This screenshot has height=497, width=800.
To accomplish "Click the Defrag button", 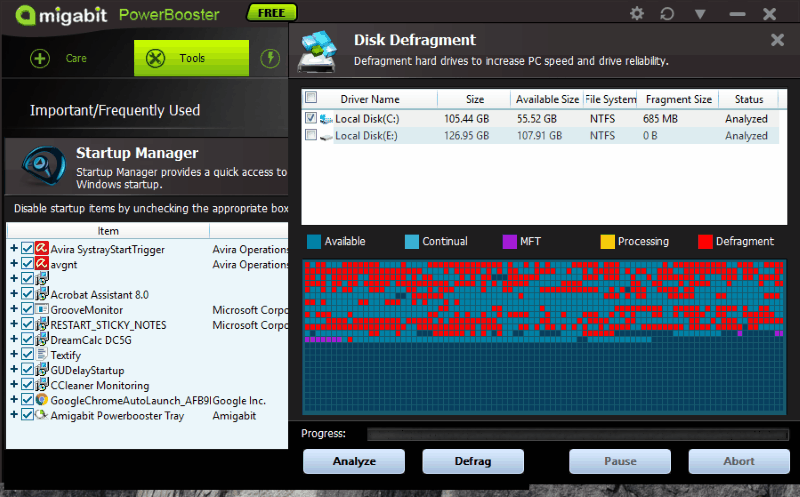I will pyautogui.click(x=473, y=461).
